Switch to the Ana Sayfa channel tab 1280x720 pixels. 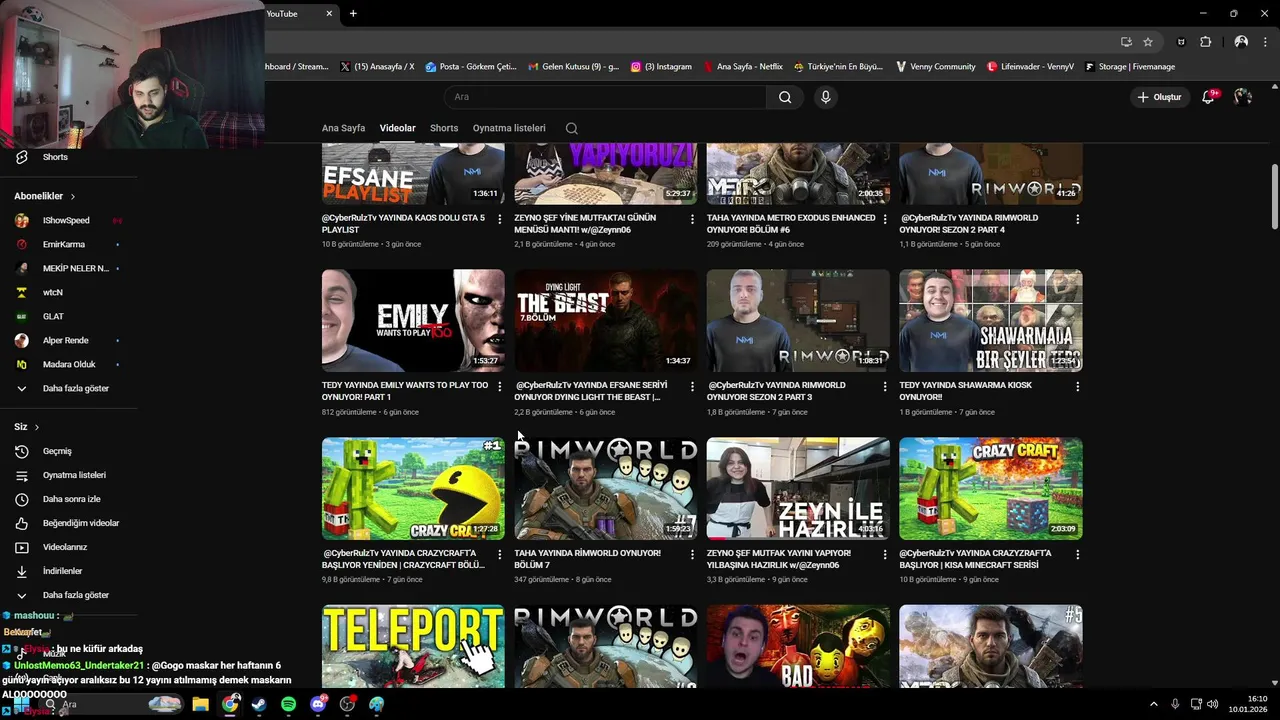point(343,128)
